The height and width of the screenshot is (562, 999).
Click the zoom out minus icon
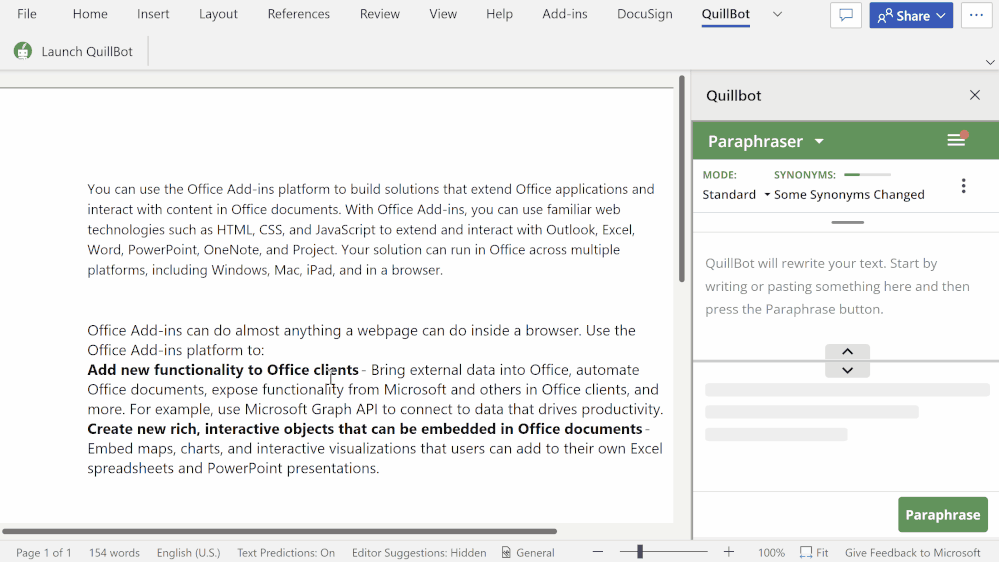(598, 552)
